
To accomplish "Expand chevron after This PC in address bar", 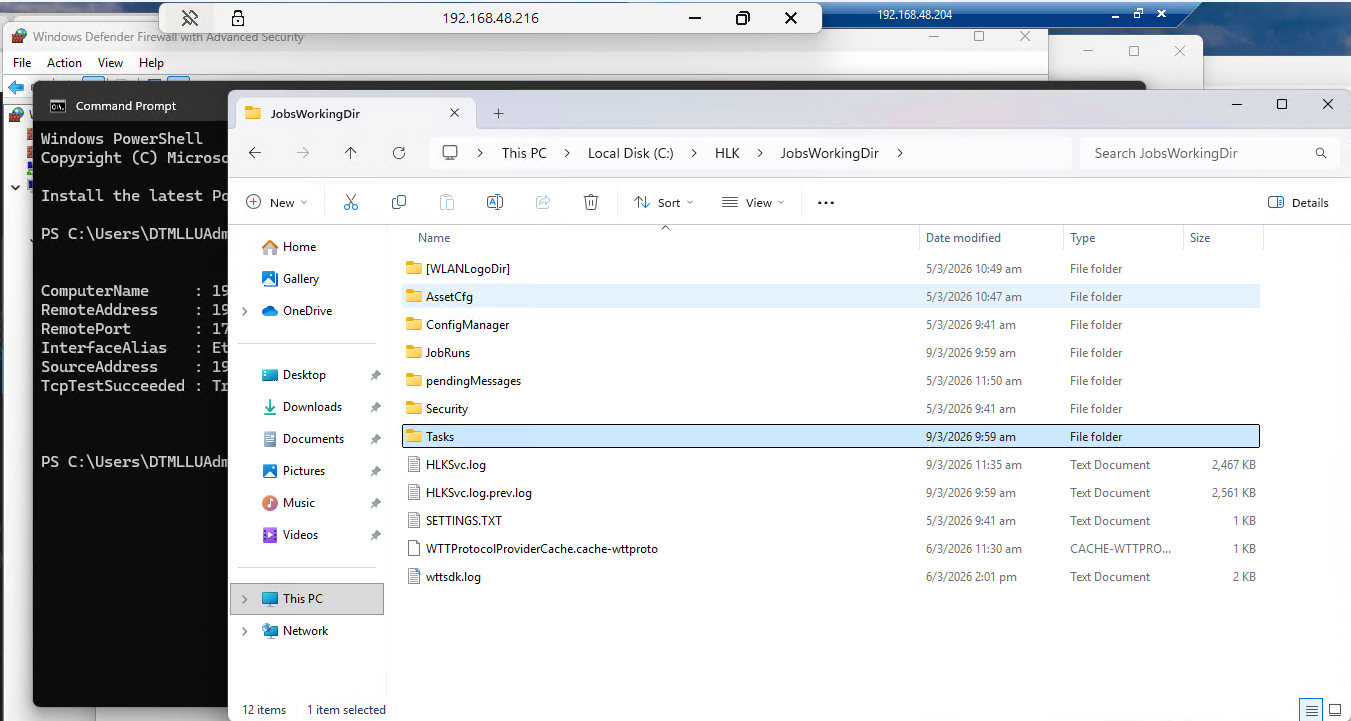I will (x=567, y=153).
